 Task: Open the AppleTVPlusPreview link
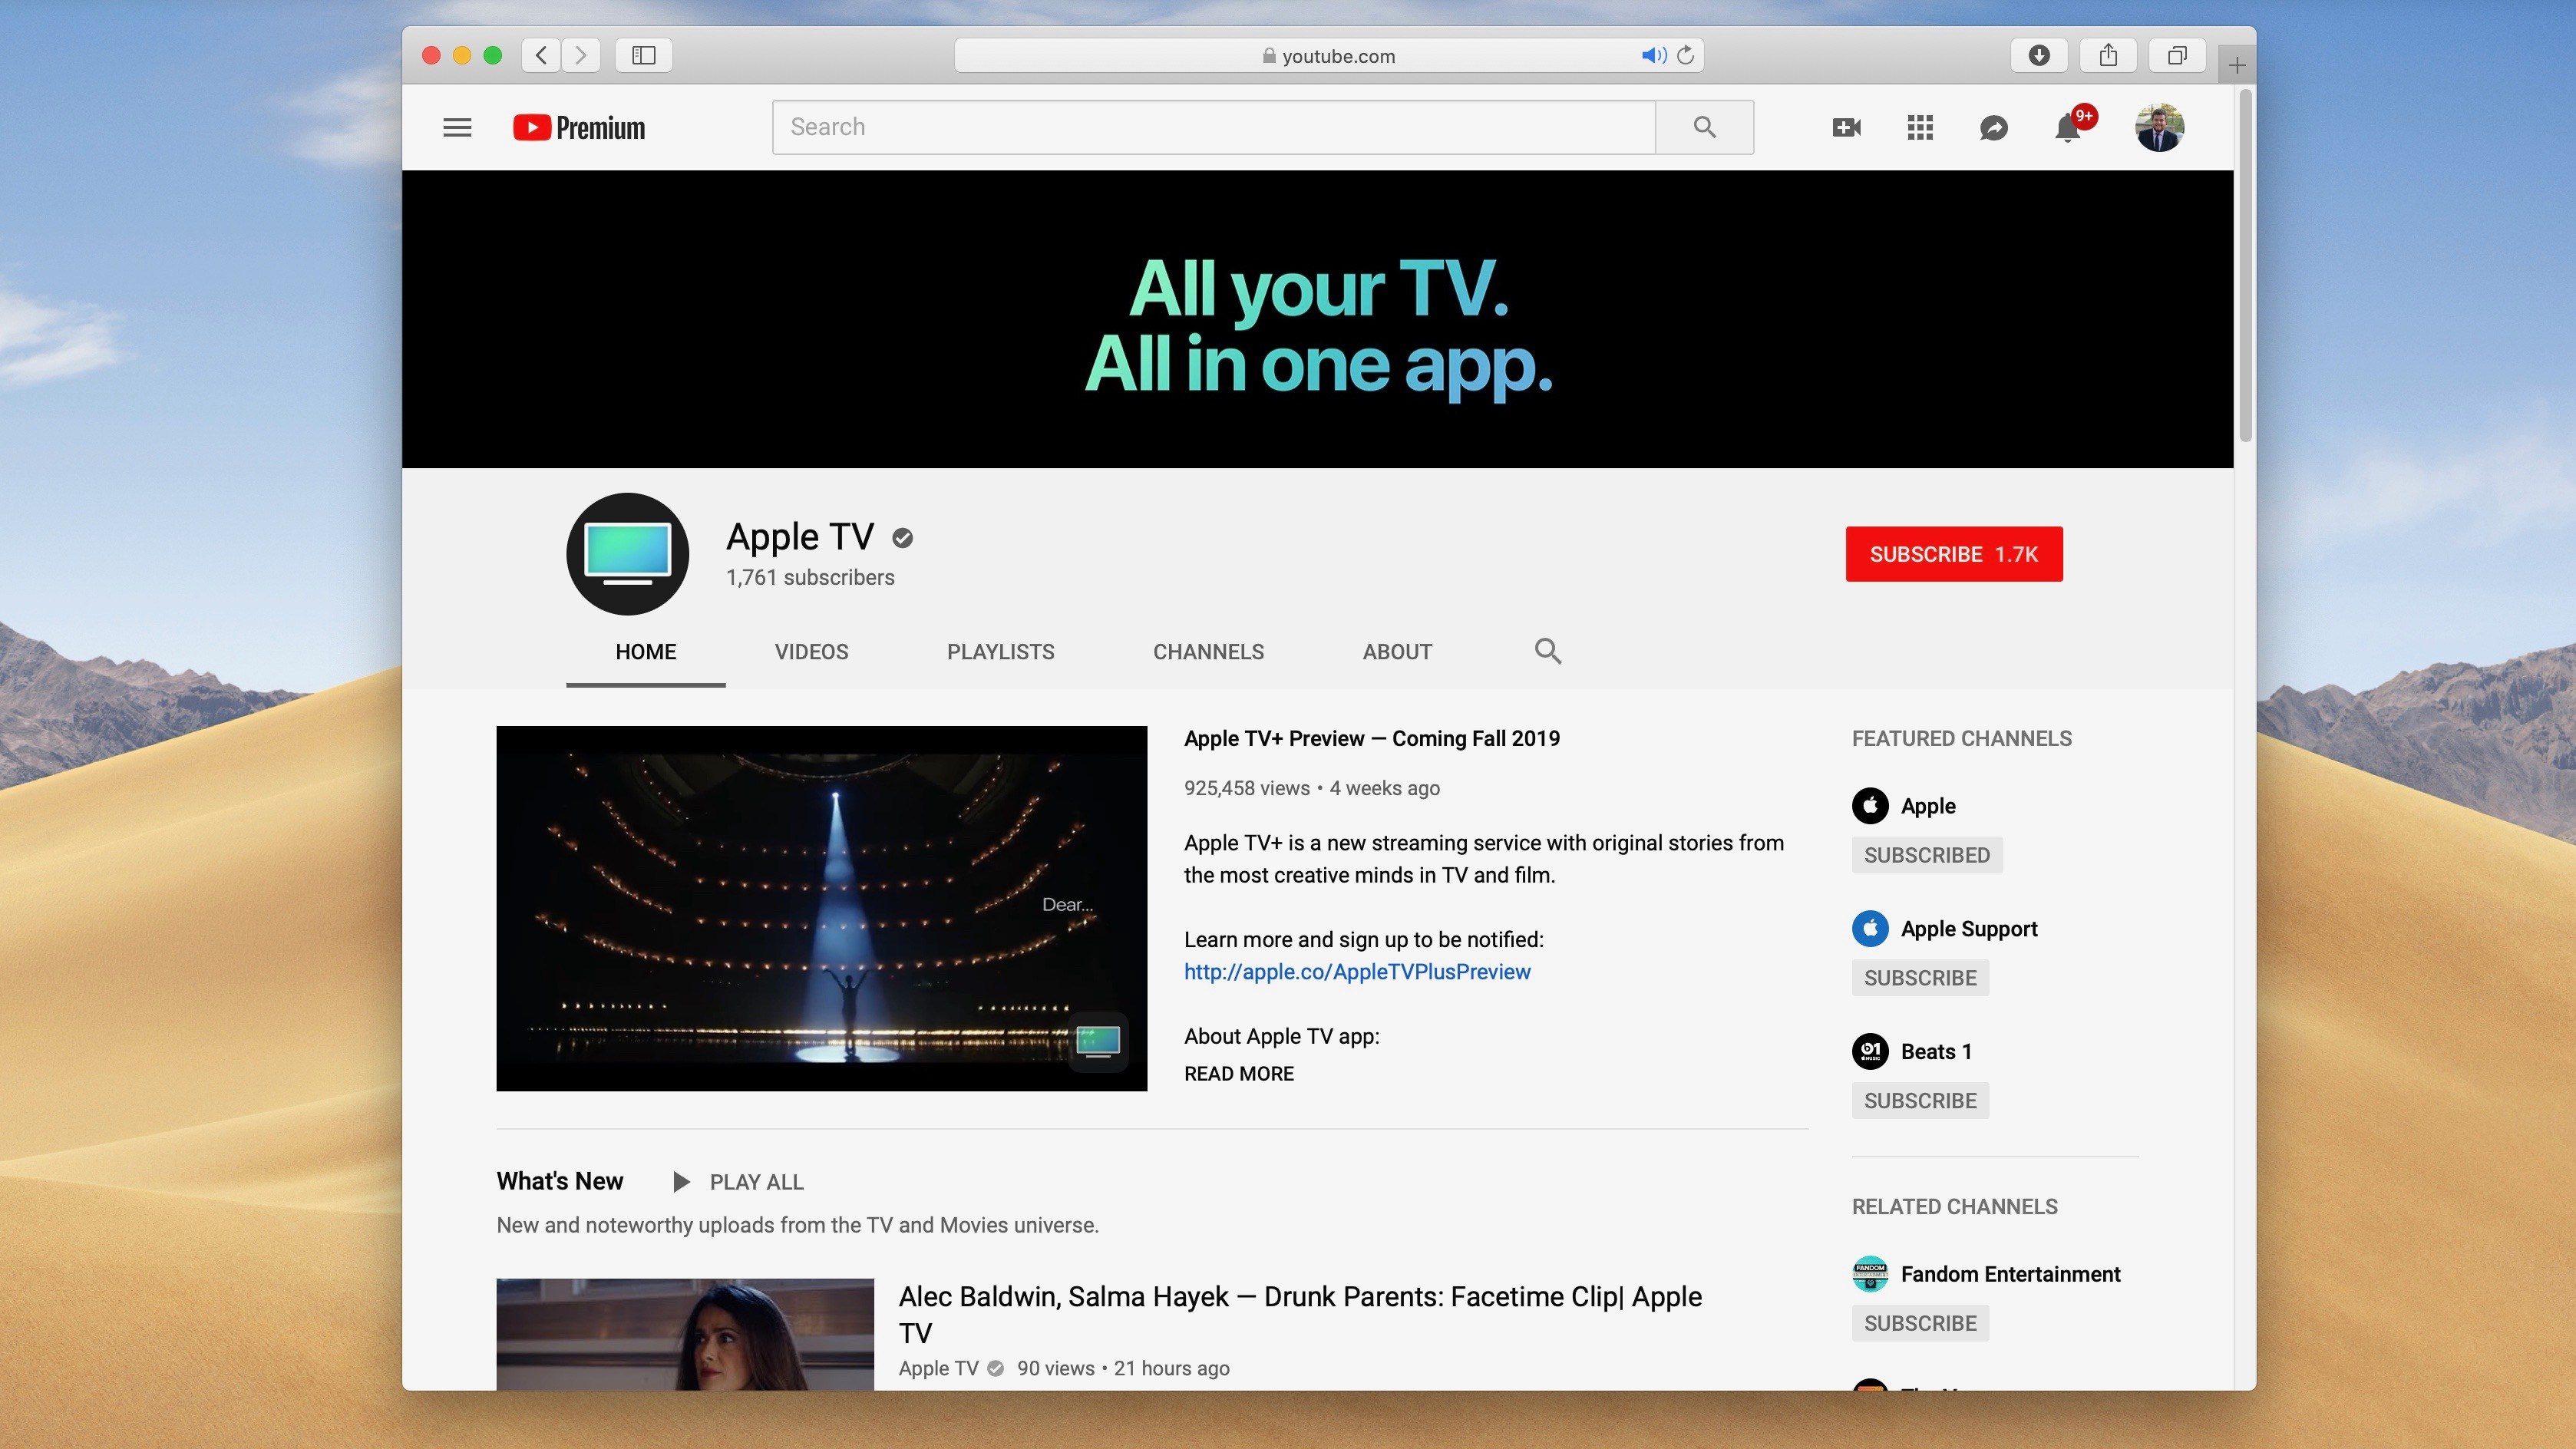(1356, 971)
